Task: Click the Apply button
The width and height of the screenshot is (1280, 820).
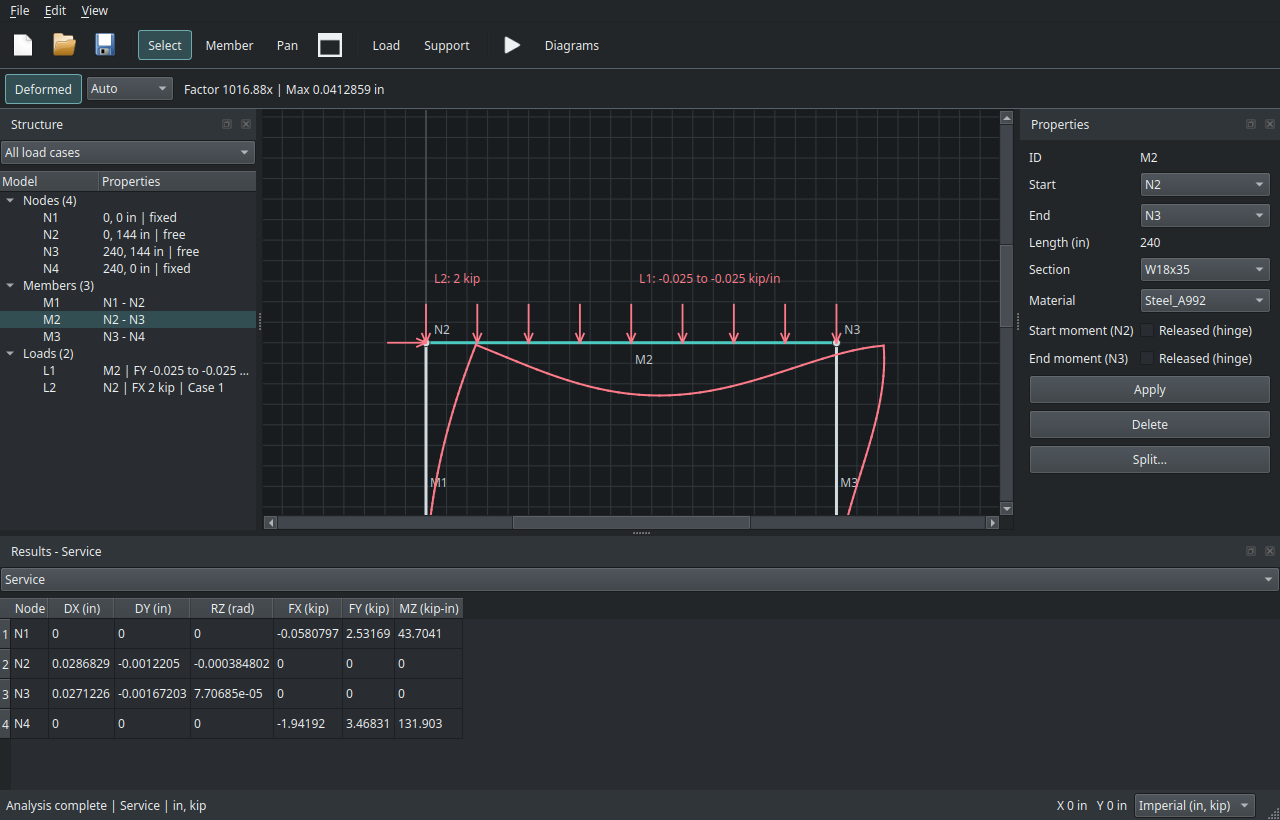Action: point(1150,390)
